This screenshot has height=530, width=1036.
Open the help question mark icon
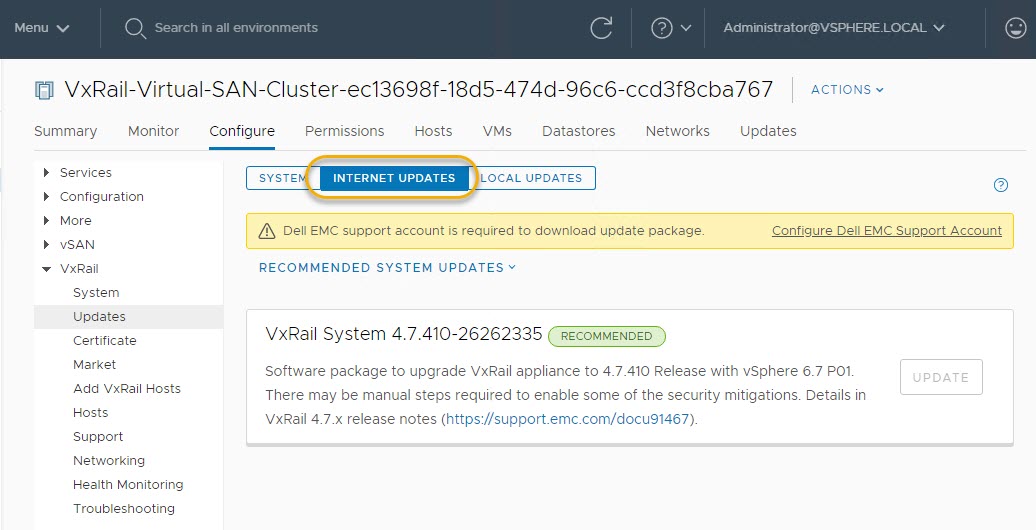click(x=662, y=28)
